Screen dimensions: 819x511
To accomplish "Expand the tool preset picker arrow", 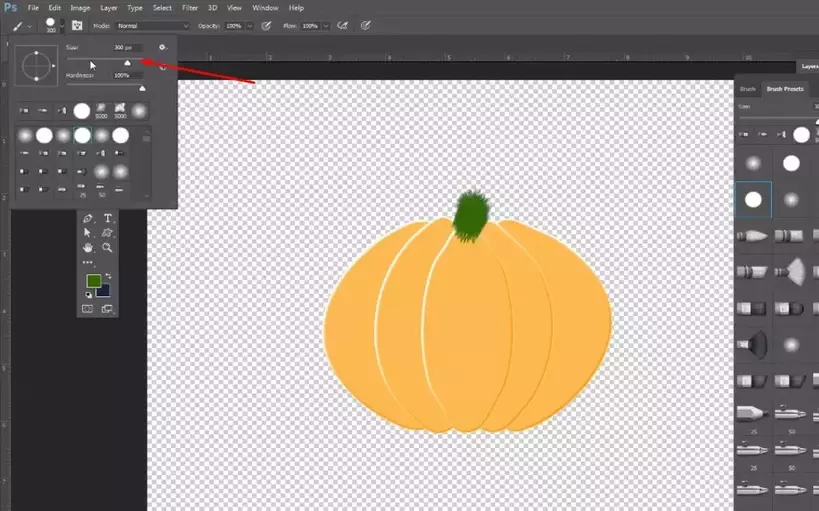I will tap(29, 26).
